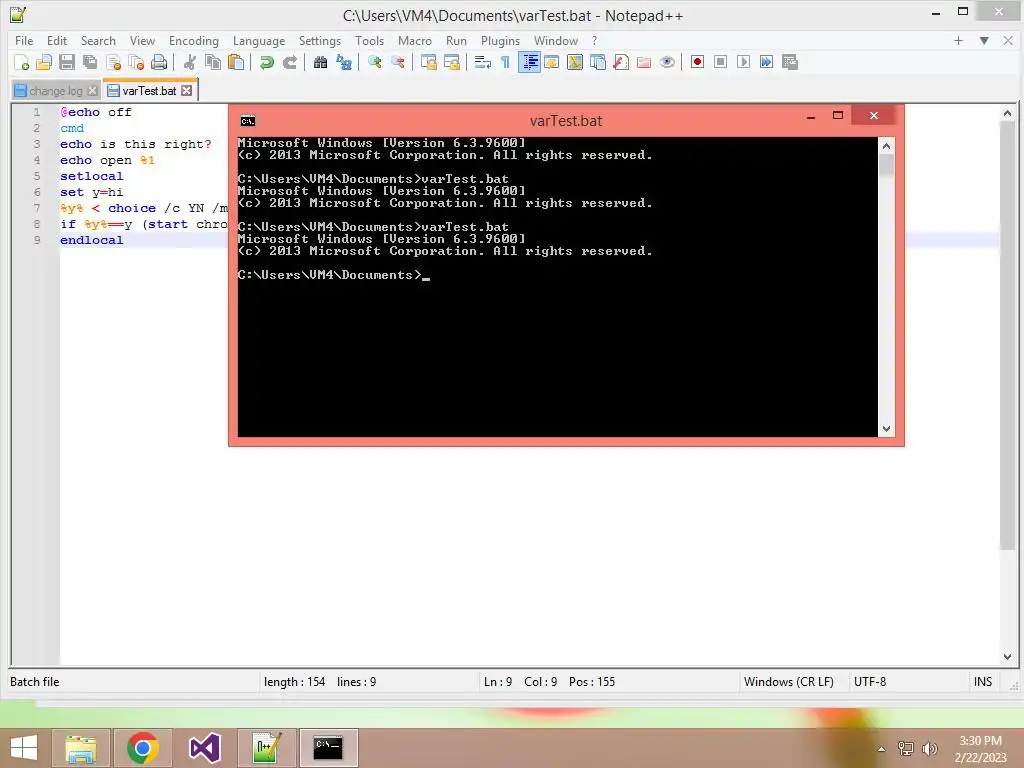Open the Encoding menu
This screenshot has width=1024, height=768.
click(193, 40)
